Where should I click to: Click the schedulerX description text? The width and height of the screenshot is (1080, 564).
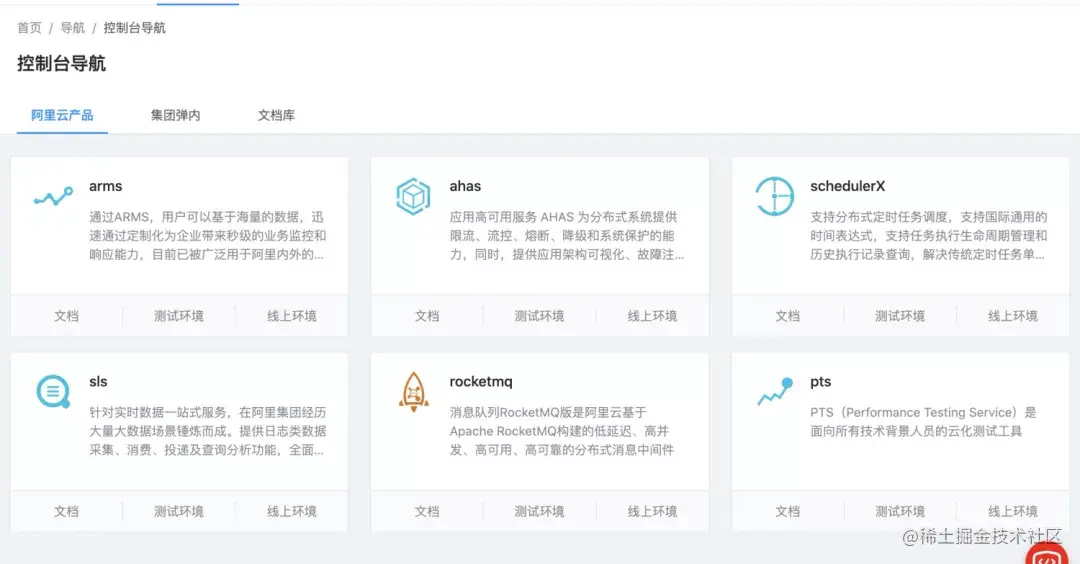tap(928, 236)
